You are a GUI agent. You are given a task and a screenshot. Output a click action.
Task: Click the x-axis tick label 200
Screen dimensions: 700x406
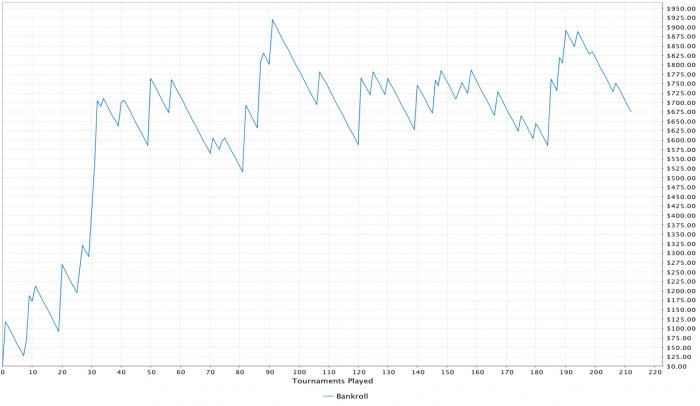(x=596, y=372)
